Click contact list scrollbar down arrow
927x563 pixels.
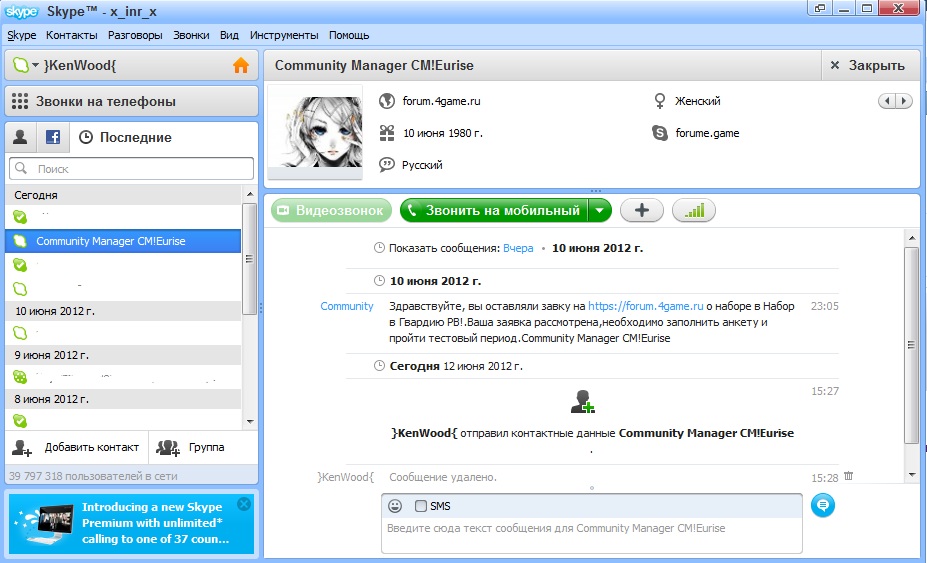[249, 422]
